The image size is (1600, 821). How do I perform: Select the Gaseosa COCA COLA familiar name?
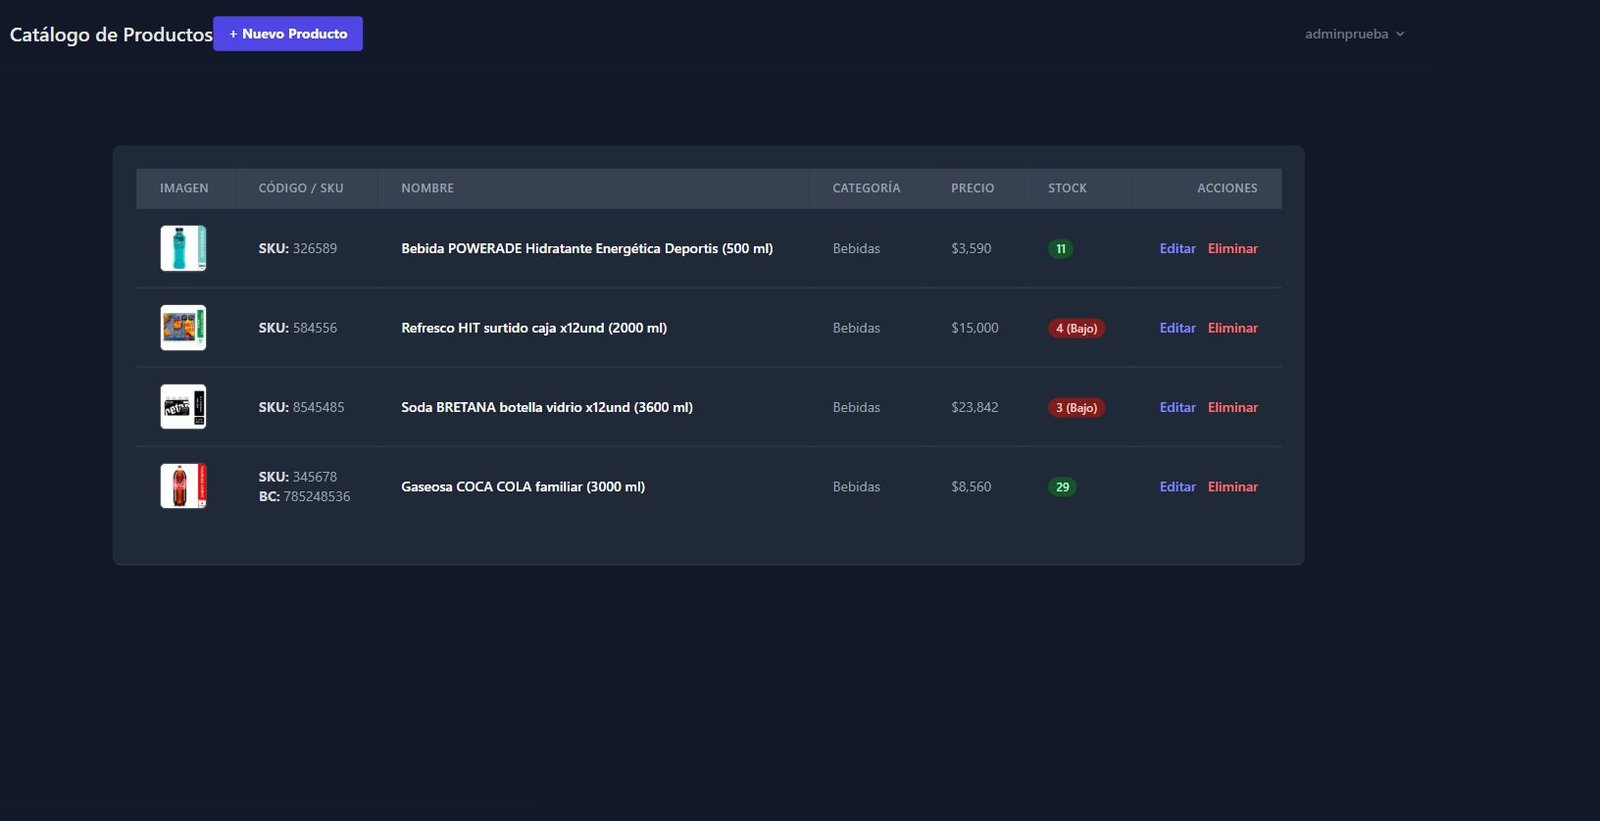point(523,487)
